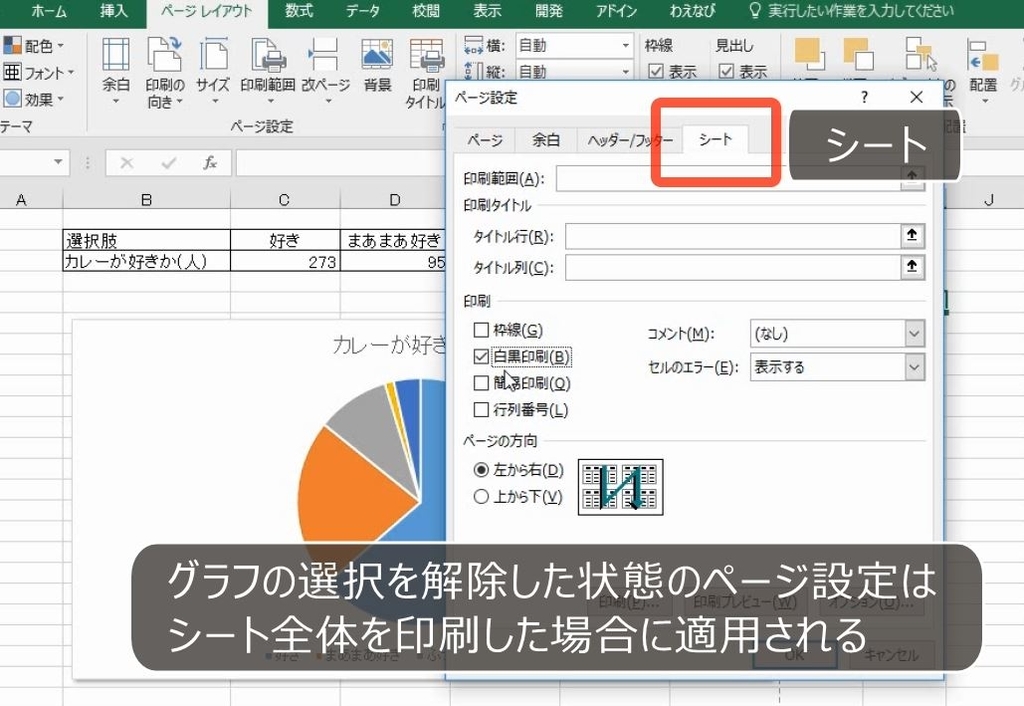
Task: Select cell containing 選択肢
Action: pyautogui.click(x=146, y=240)
